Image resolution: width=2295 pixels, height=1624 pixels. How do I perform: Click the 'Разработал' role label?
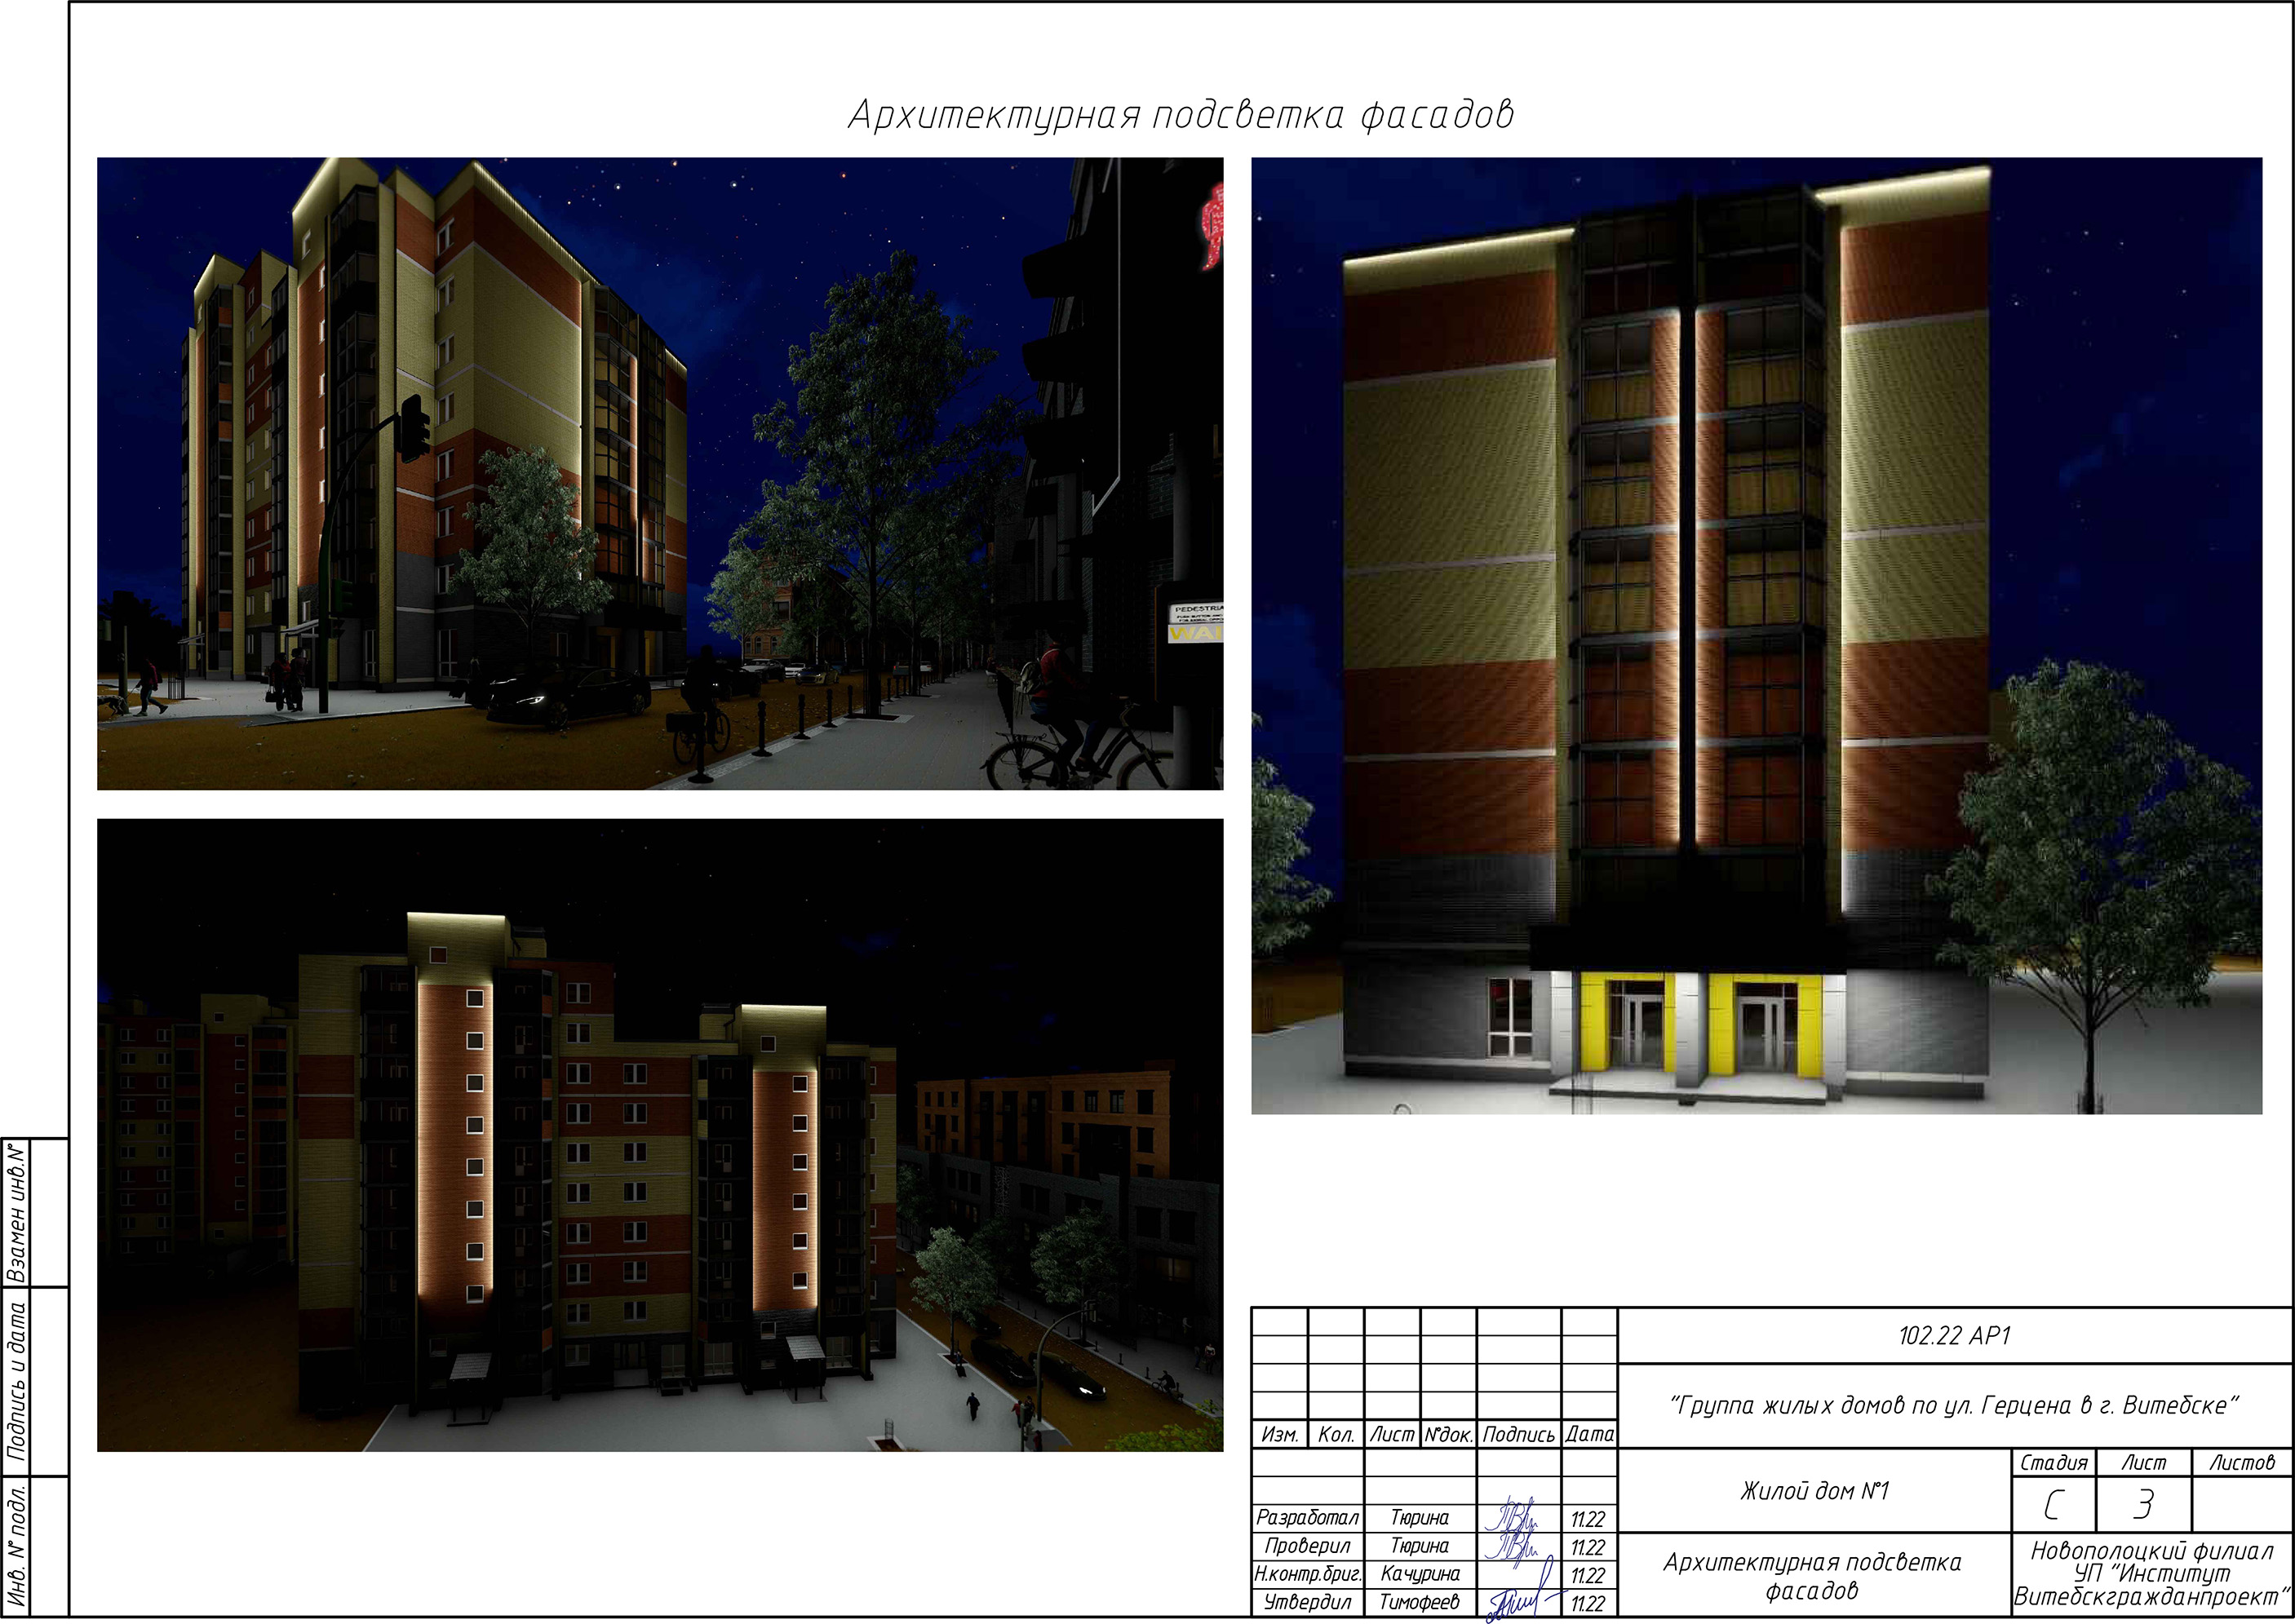[x=1307, y=1518]
